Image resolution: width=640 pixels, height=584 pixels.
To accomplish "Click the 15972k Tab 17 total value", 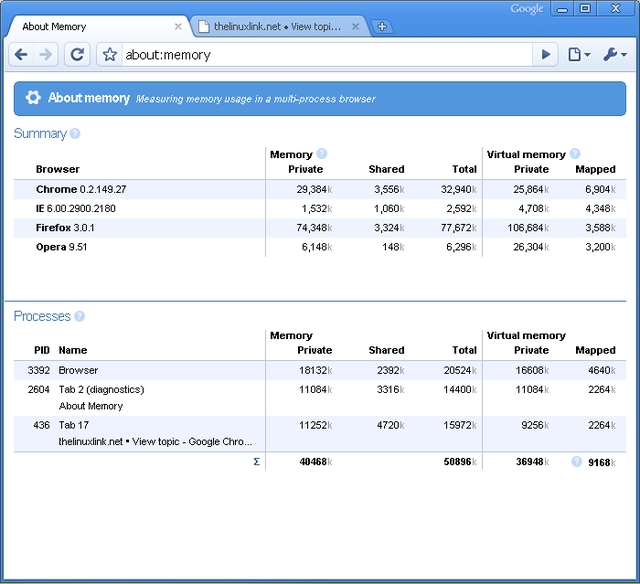I will click(x=460, y=425).
